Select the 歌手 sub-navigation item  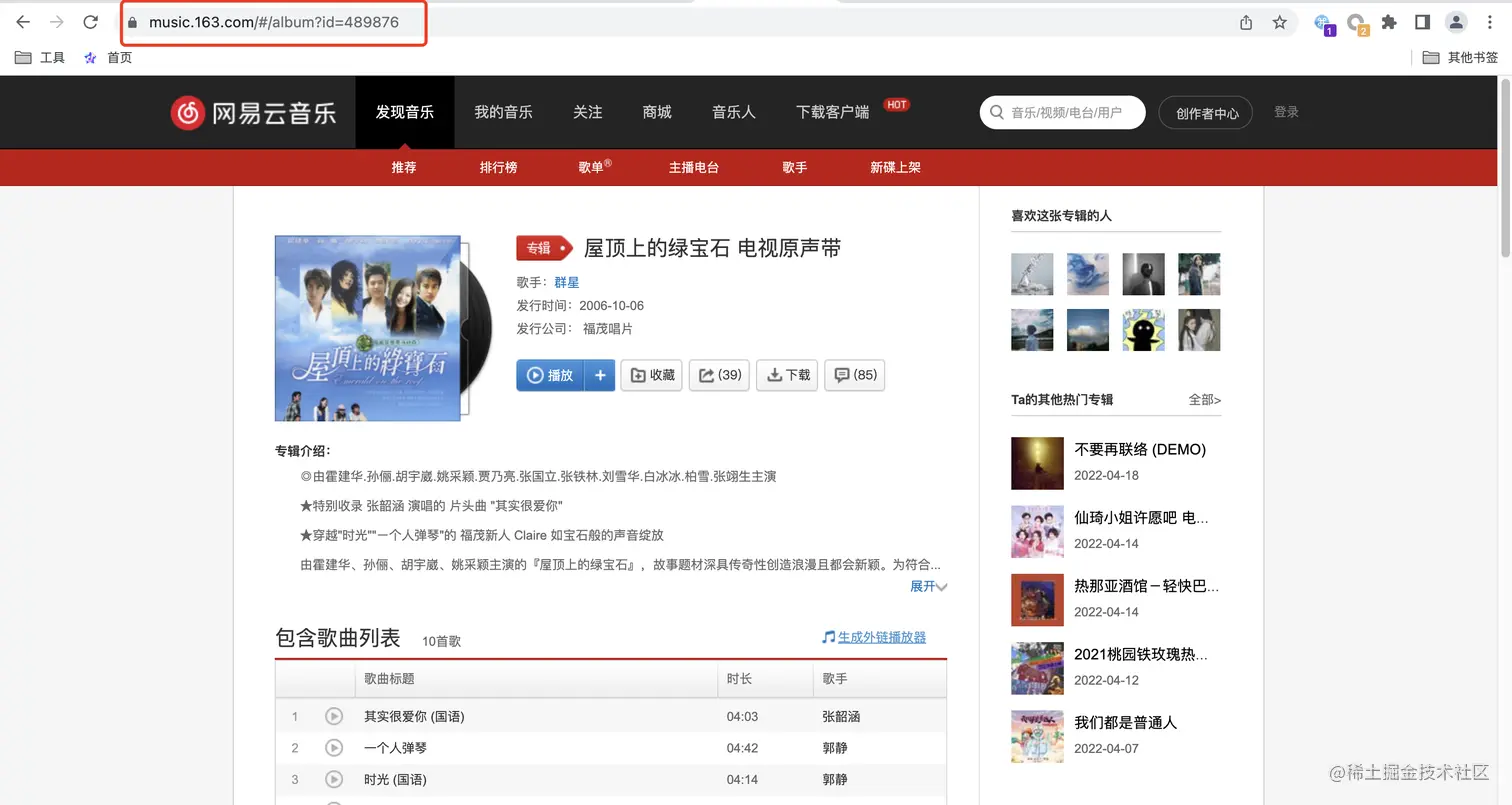click(x=795, y=167)
